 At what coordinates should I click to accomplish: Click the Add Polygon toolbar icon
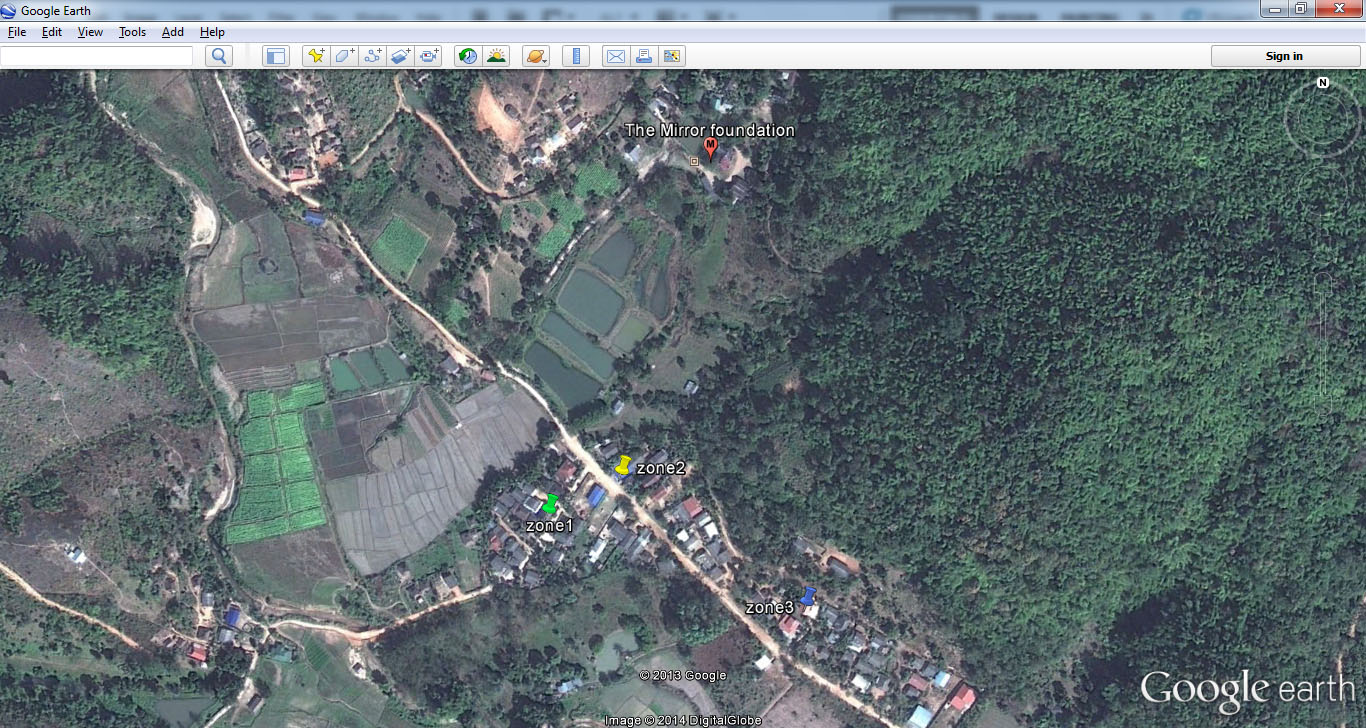(x=345, y=56)
